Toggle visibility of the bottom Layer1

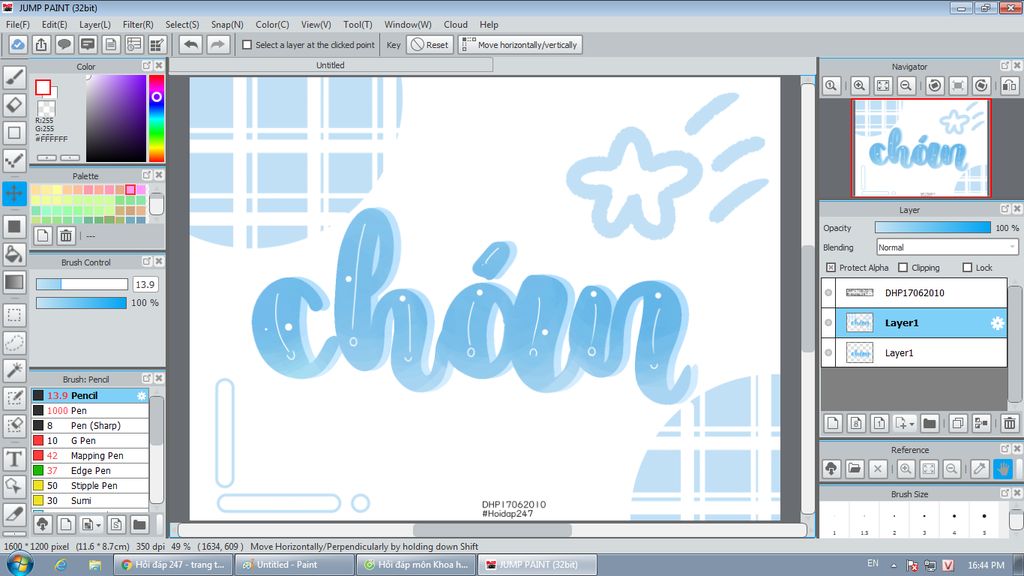[x=829, y=353]
